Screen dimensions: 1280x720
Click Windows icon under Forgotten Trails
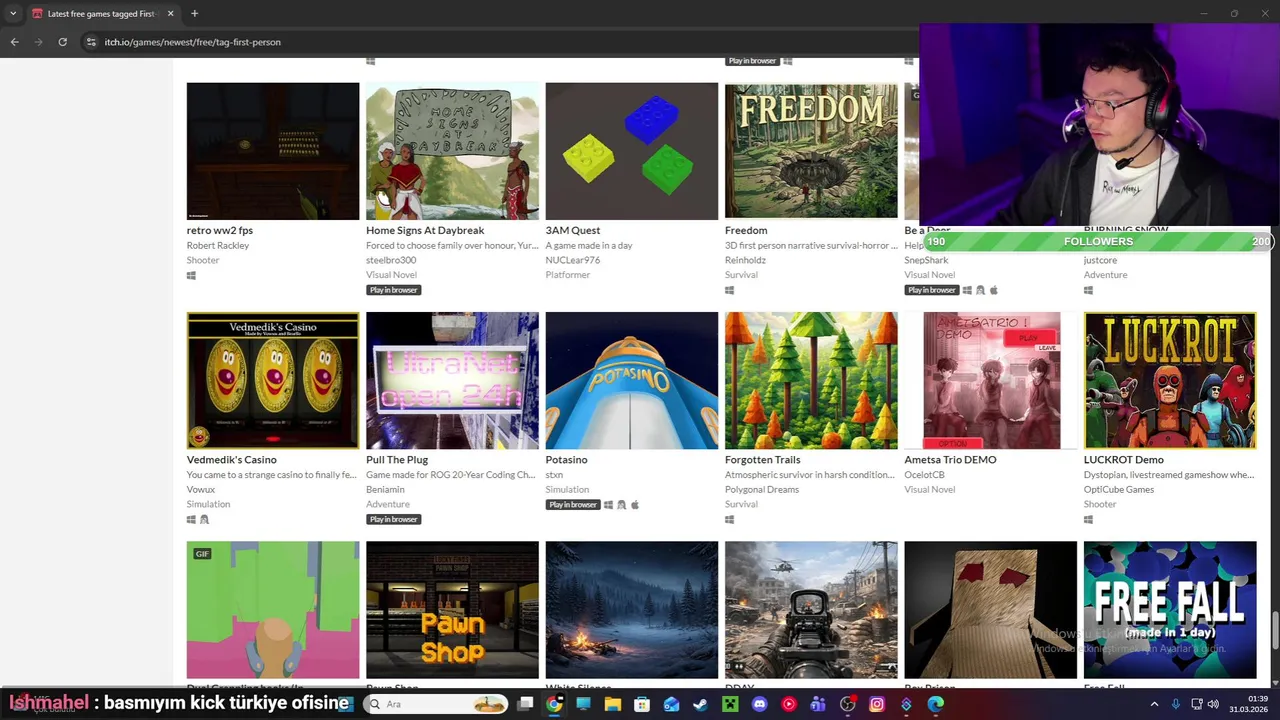click(729, 519)
